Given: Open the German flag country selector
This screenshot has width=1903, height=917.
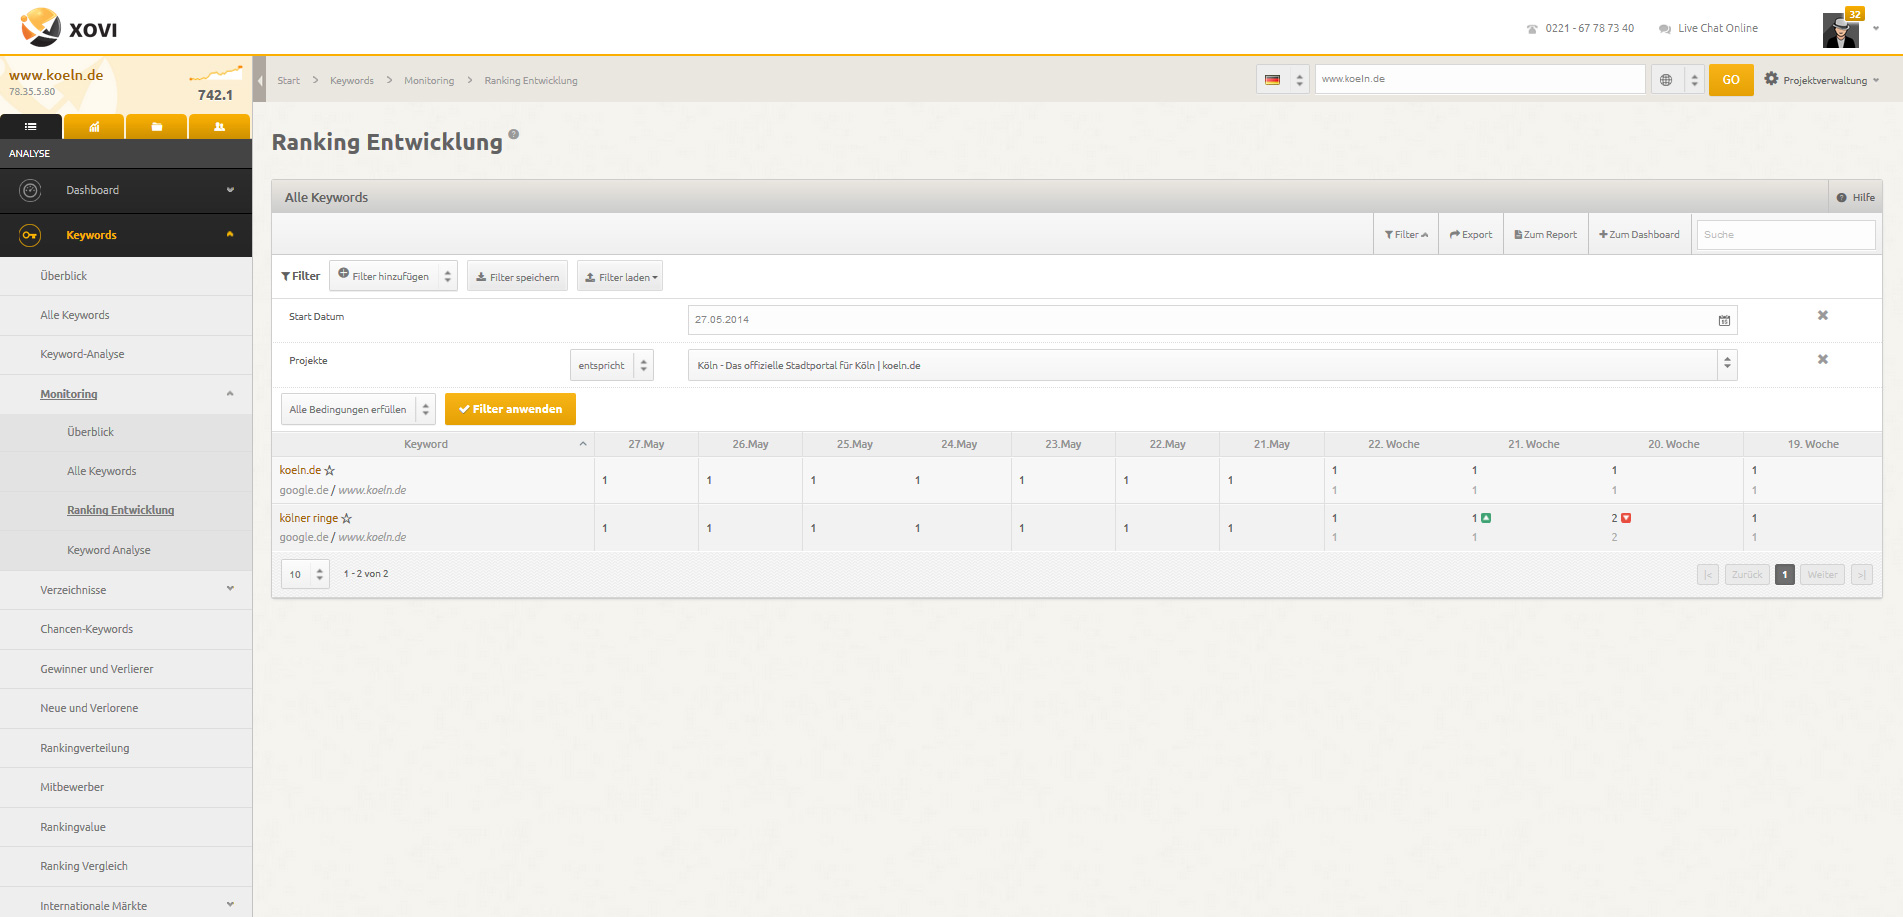Looking at the screenshot, I should click(x=1282, y=80).
